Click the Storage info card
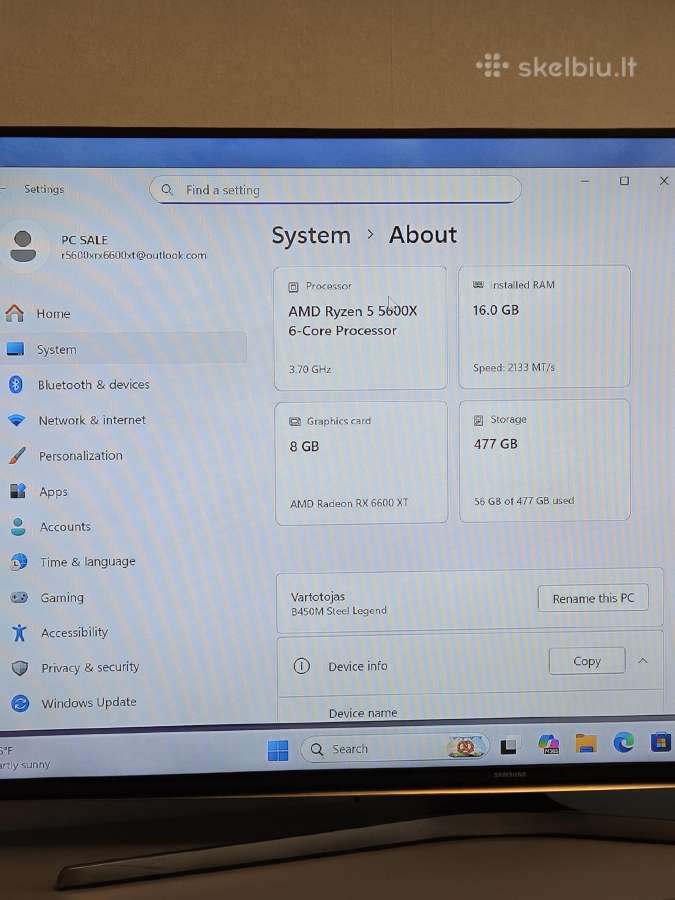Image resolution: width=675 pixels, height=900 pixels. [x=545, y=460]
